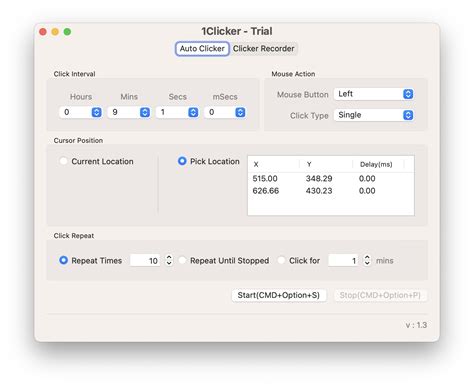Open the Mins stepper dropdown
This screenshot has height=387, width=474.
(x=145, y=112)
